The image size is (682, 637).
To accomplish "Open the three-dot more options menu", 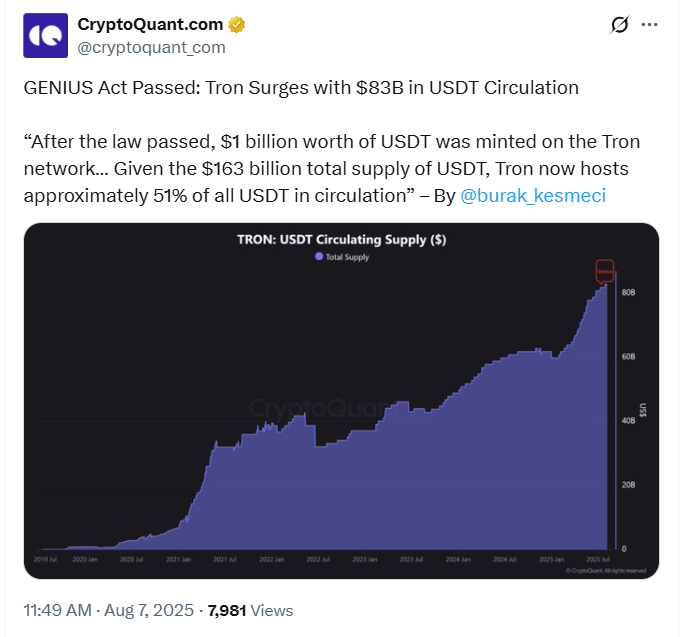I will (650, 24).
